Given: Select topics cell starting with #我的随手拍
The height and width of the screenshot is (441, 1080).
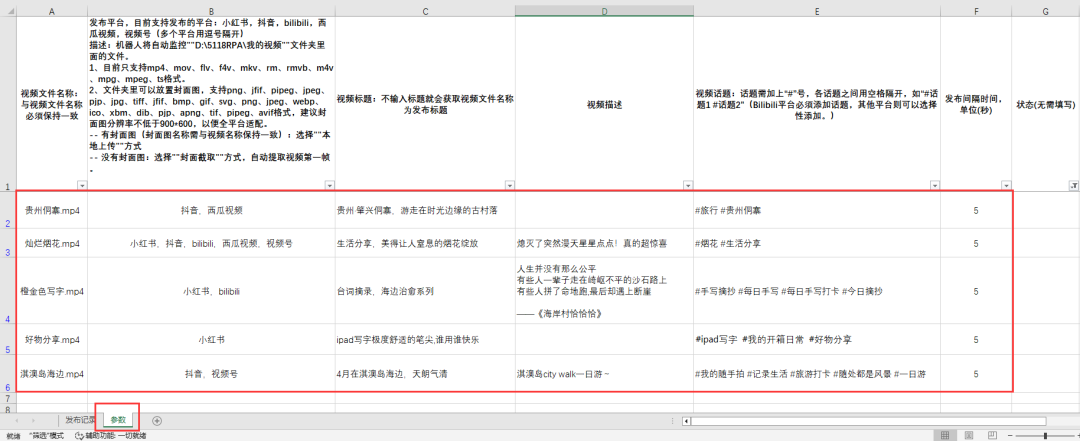Looking at the screenshot, I should pyautogui.click(x=817, y=373).
